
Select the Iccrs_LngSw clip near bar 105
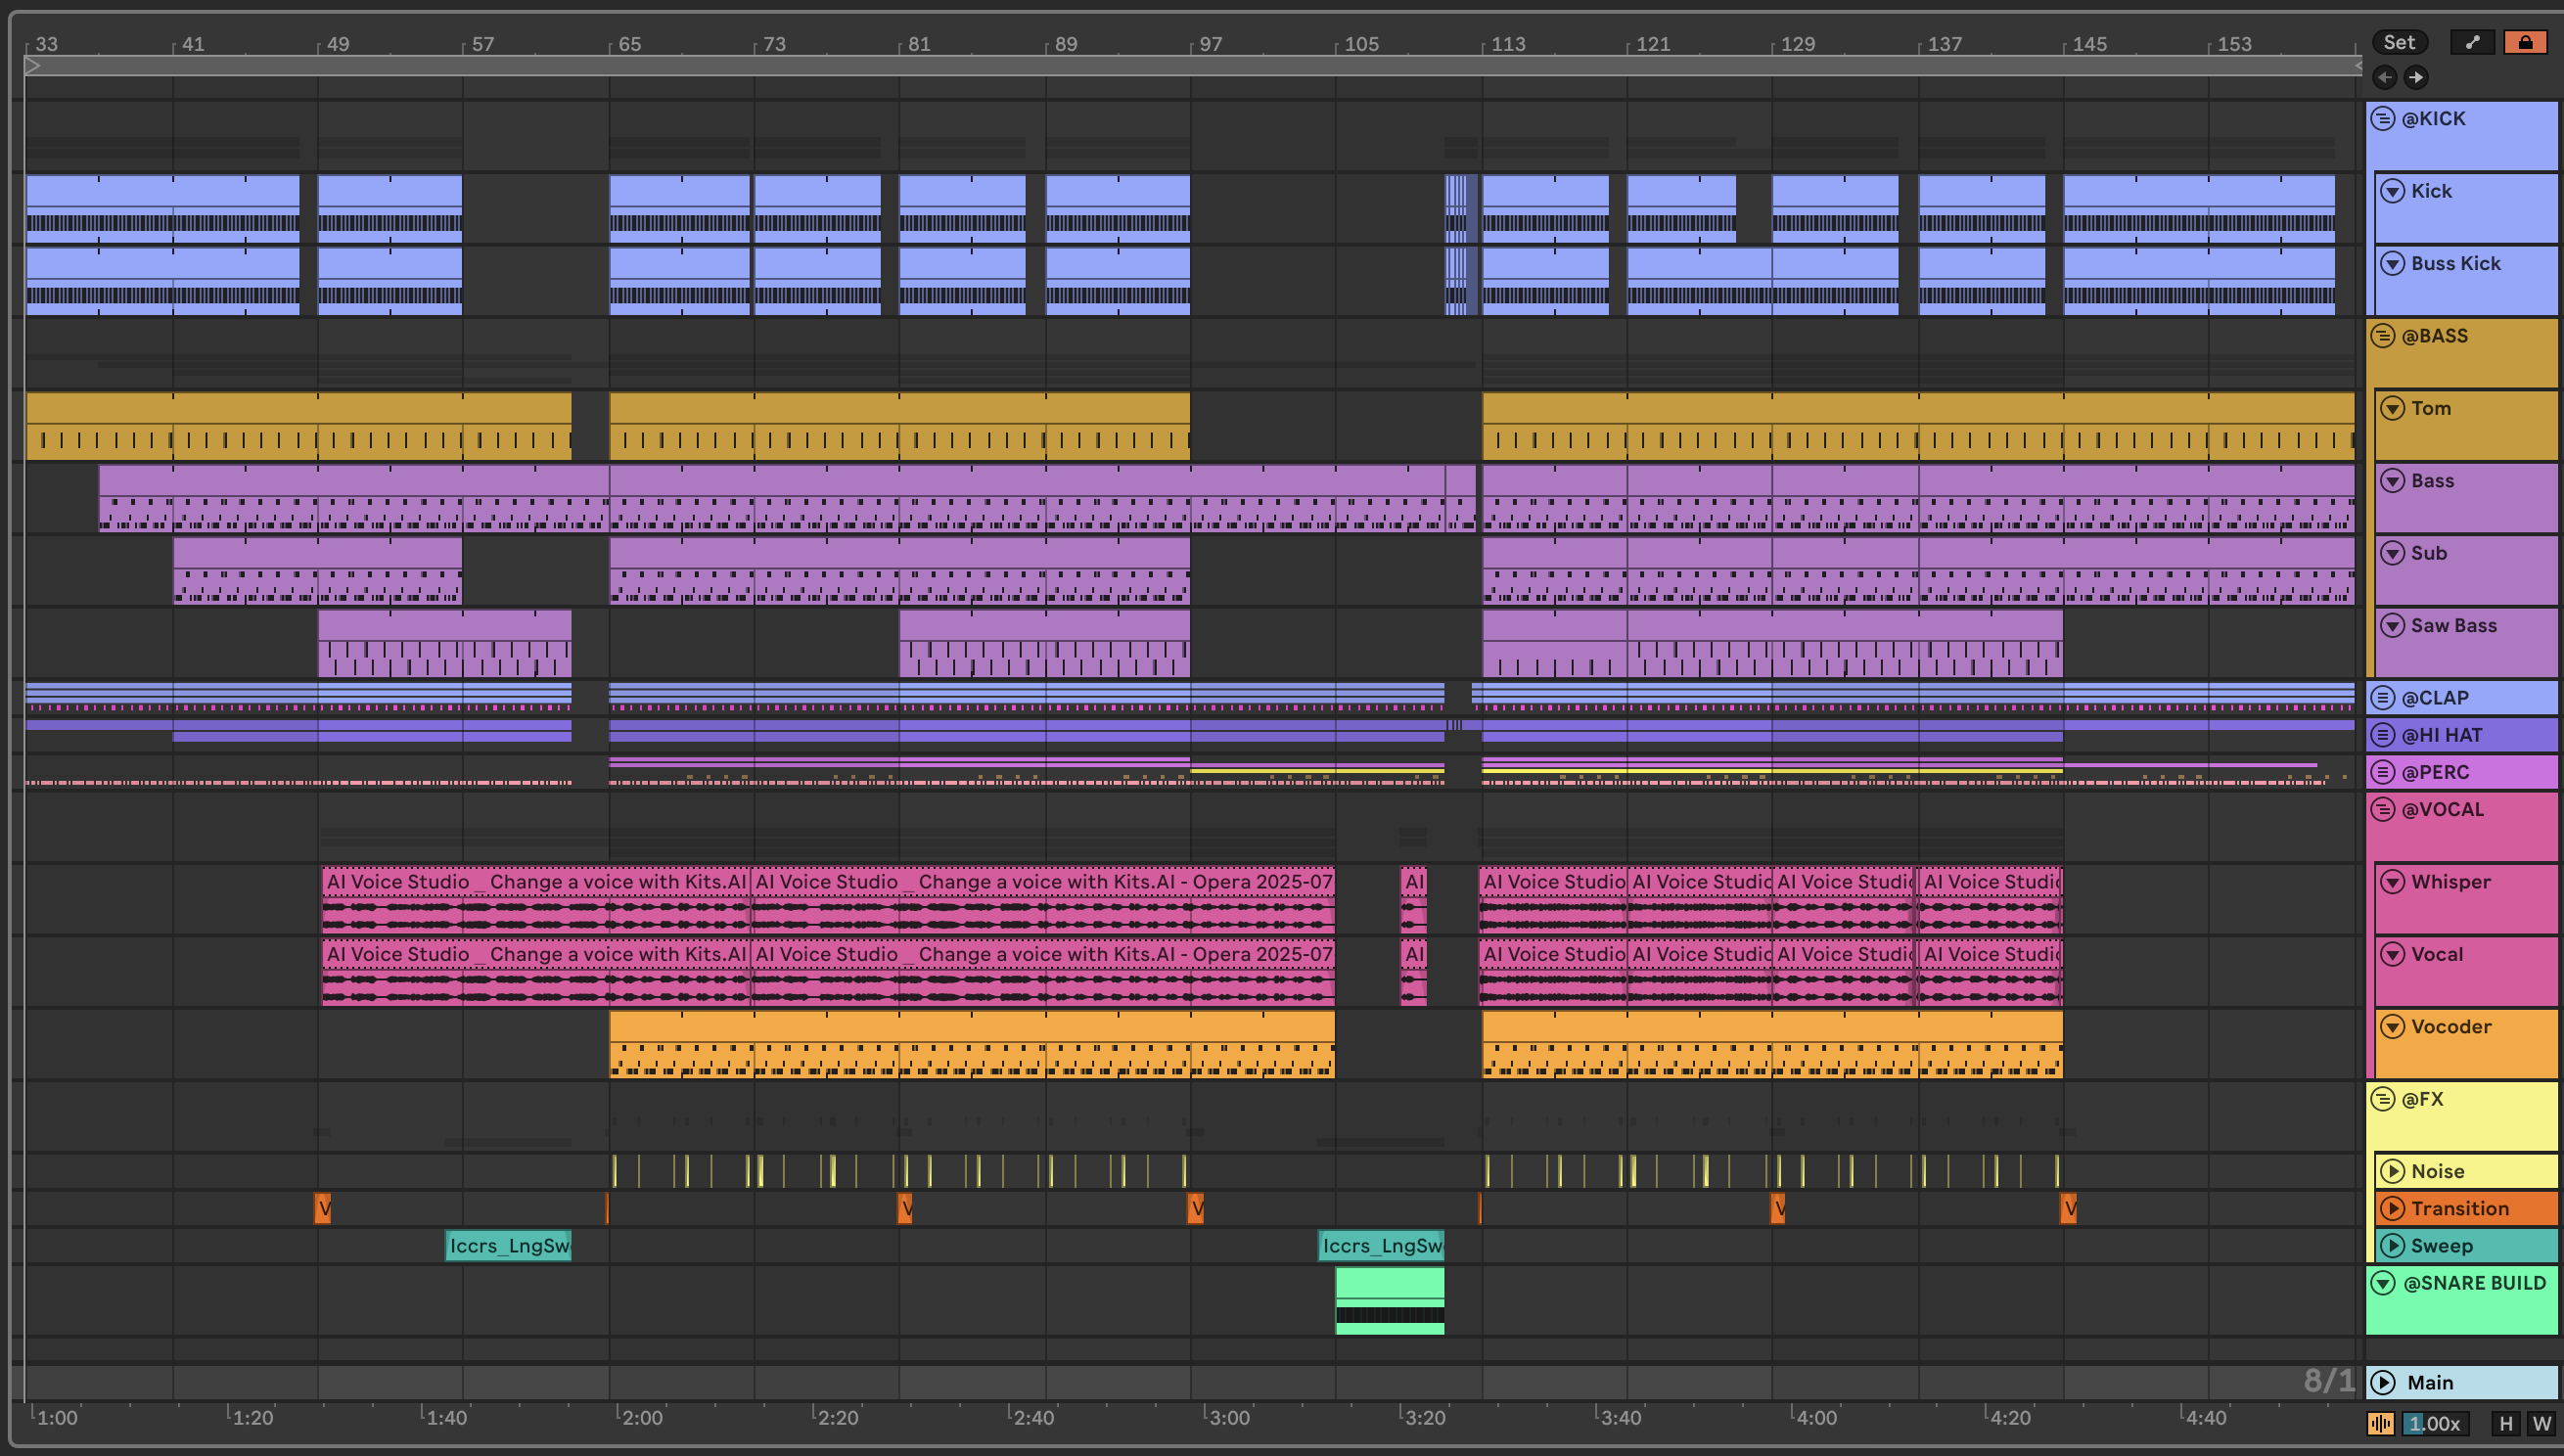[1381, 1246]
